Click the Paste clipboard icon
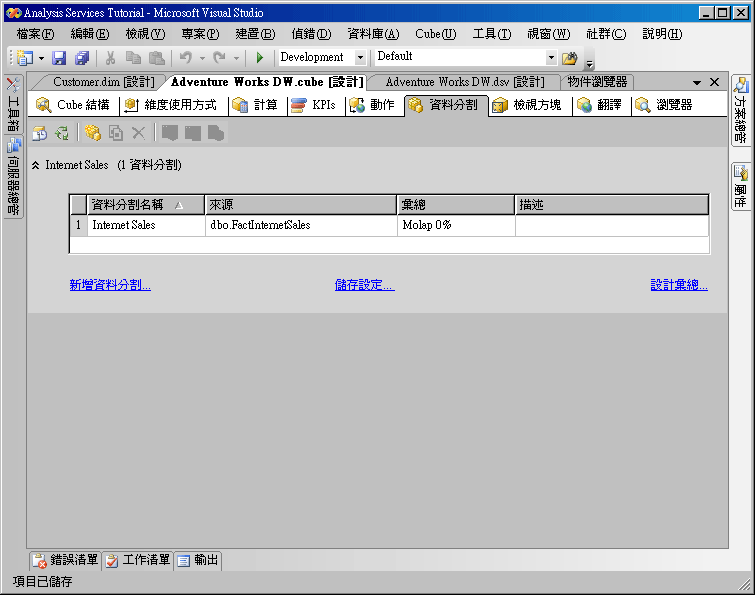The height and width of the screenshot is (595, 755). 156,58
